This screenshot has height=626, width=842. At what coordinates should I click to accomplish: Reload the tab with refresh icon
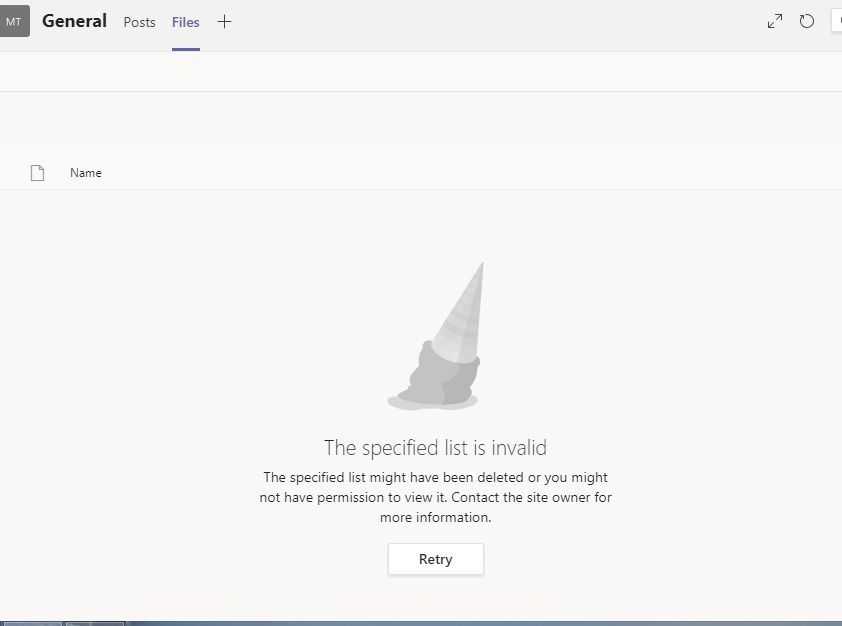coord(807,21)
